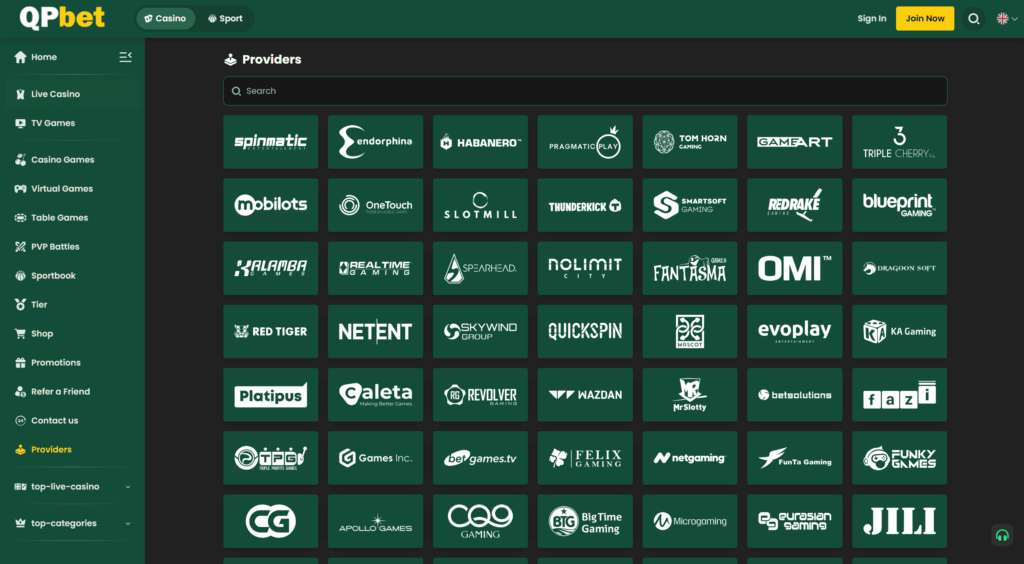Screen dimensions: 1024x564
Task: Open the Refer a Friend link
Action: (61, 392)
